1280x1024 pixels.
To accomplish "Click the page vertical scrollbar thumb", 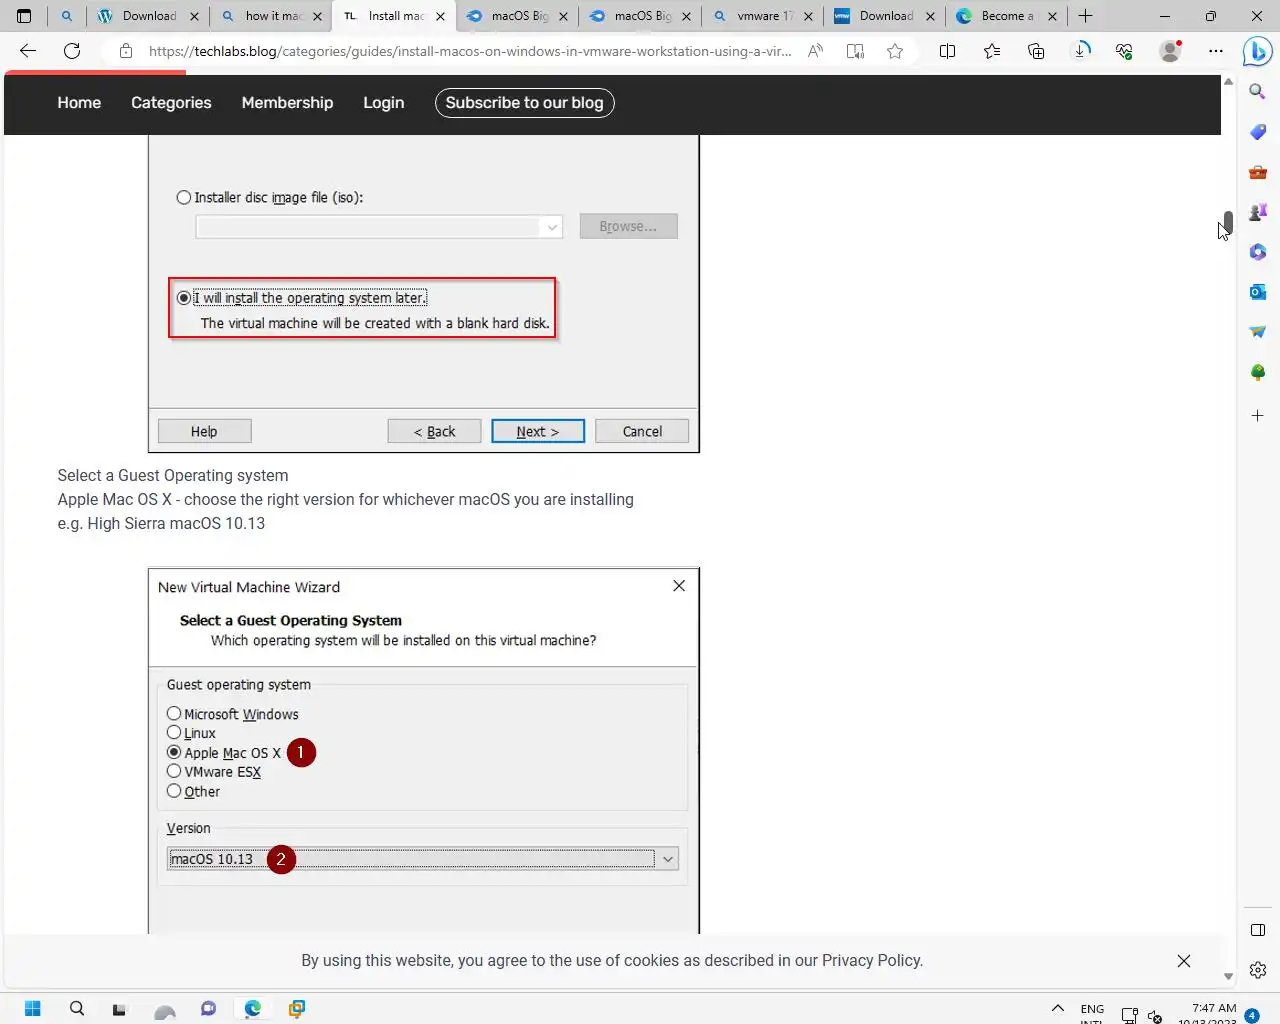I will 1228,222.
